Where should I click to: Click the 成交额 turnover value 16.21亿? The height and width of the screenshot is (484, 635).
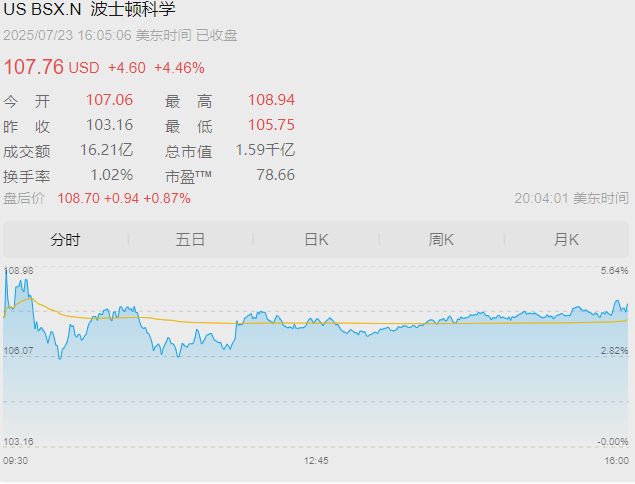(x=107, y=150)
